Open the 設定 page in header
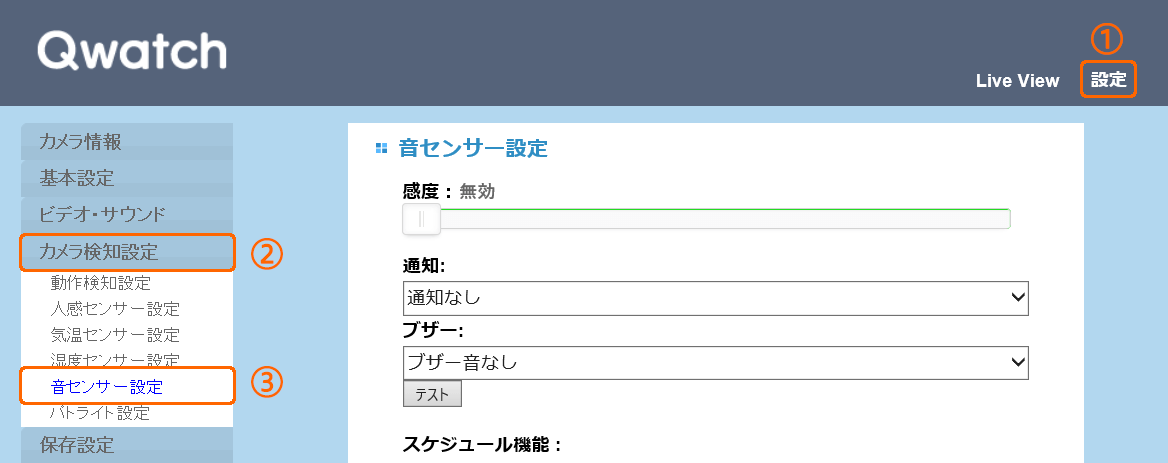Viewport: 1168px width, 463px height. pos(1108,80)
